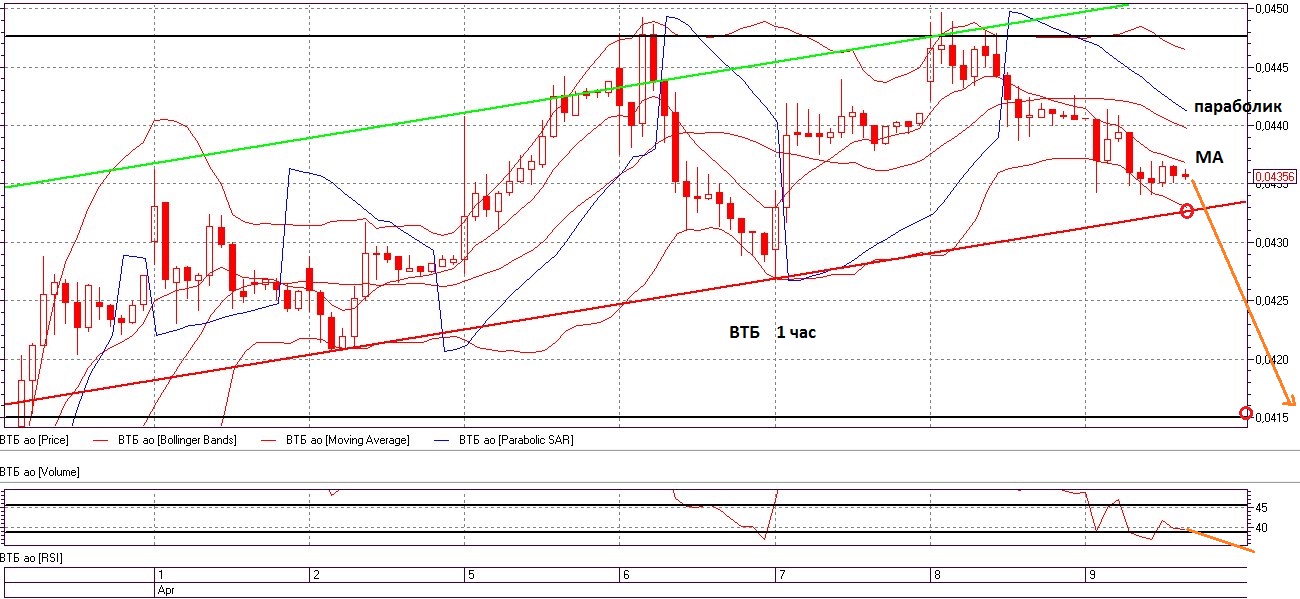This screenshot has width=1300, height=599.
Task: Click the date label 2 on time axis
Action: pyautogui.click(x=315, y=575)
